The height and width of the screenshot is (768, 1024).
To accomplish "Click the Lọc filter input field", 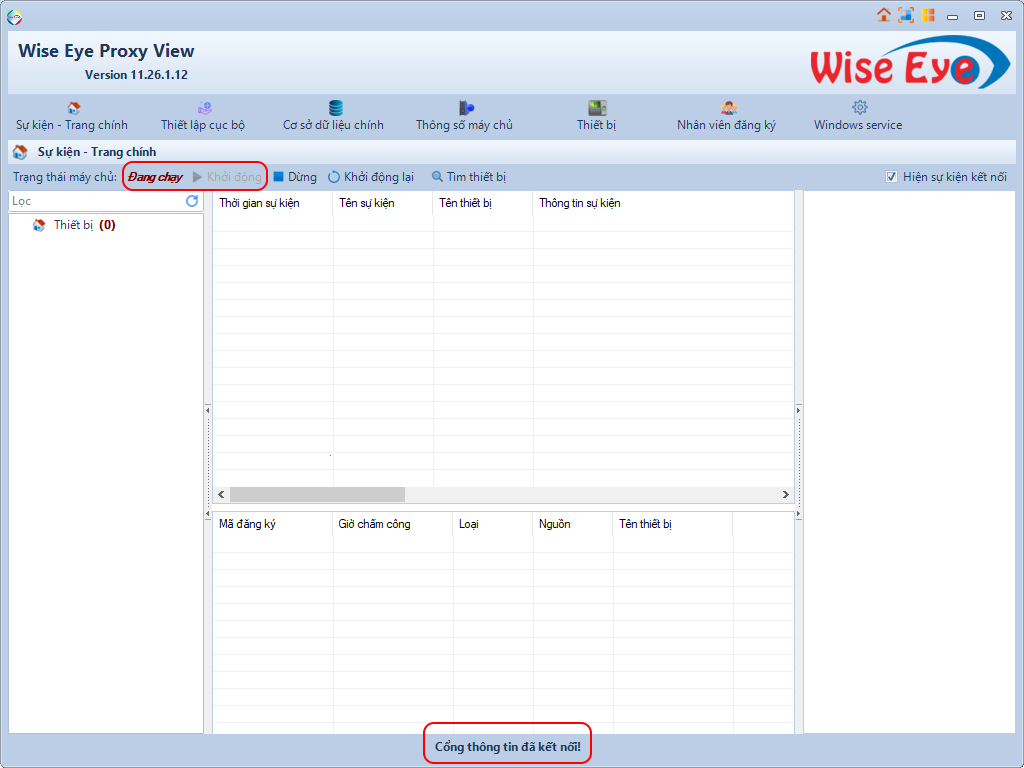I will pos(95,201).
